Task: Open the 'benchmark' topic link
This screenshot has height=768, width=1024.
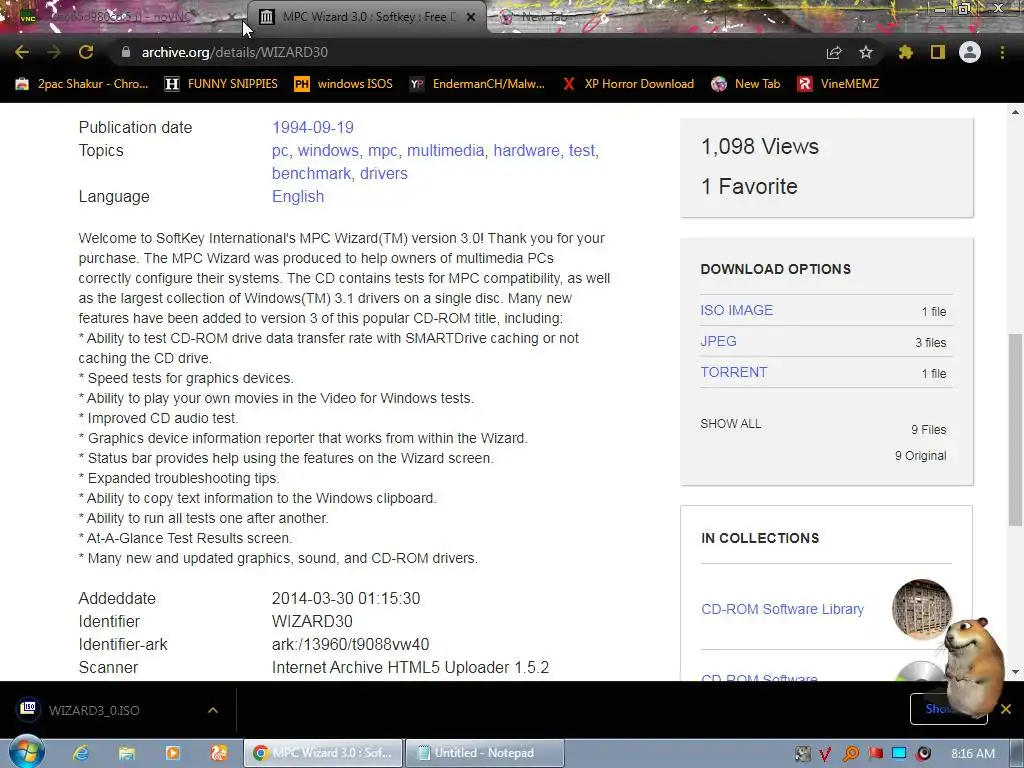Action: tap(311, 174)
